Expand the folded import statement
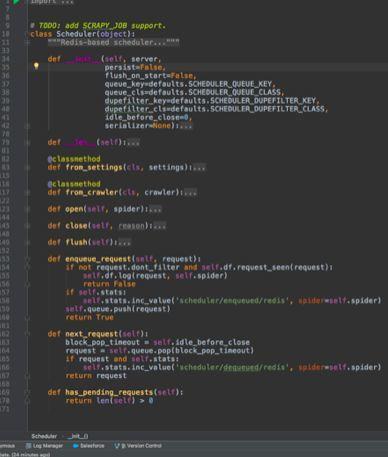Viewport: 388px width, 457px height. (66, 2)
